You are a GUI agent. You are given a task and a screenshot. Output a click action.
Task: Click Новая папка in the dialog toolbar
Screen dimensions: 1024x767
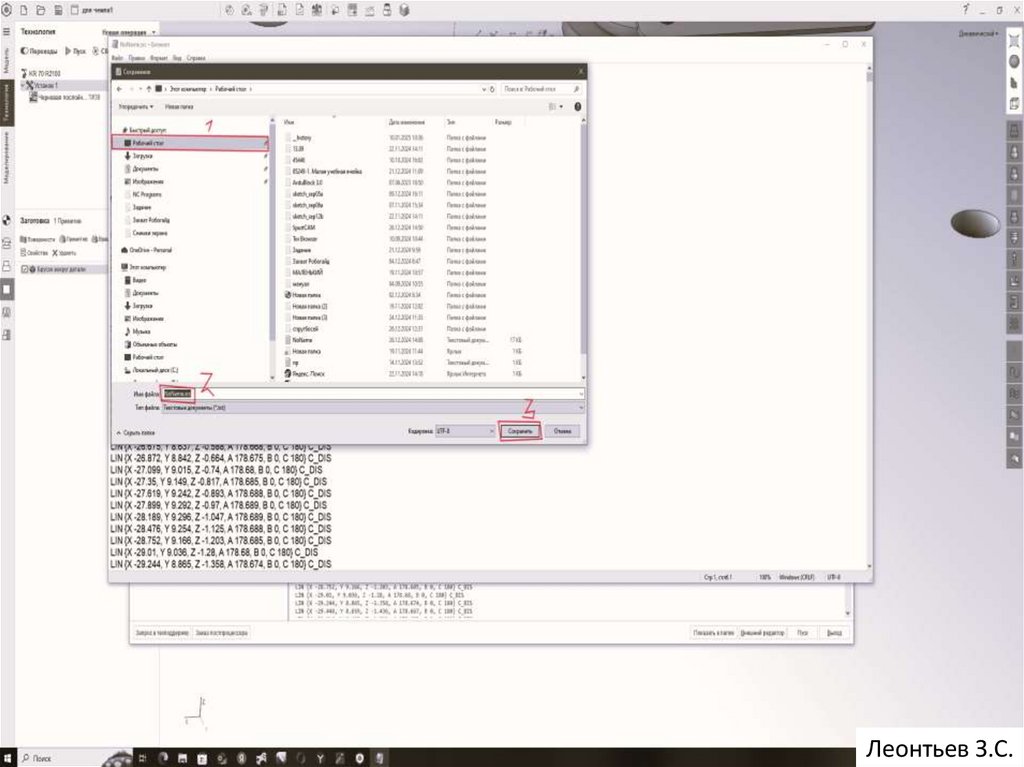pos(179,106)
